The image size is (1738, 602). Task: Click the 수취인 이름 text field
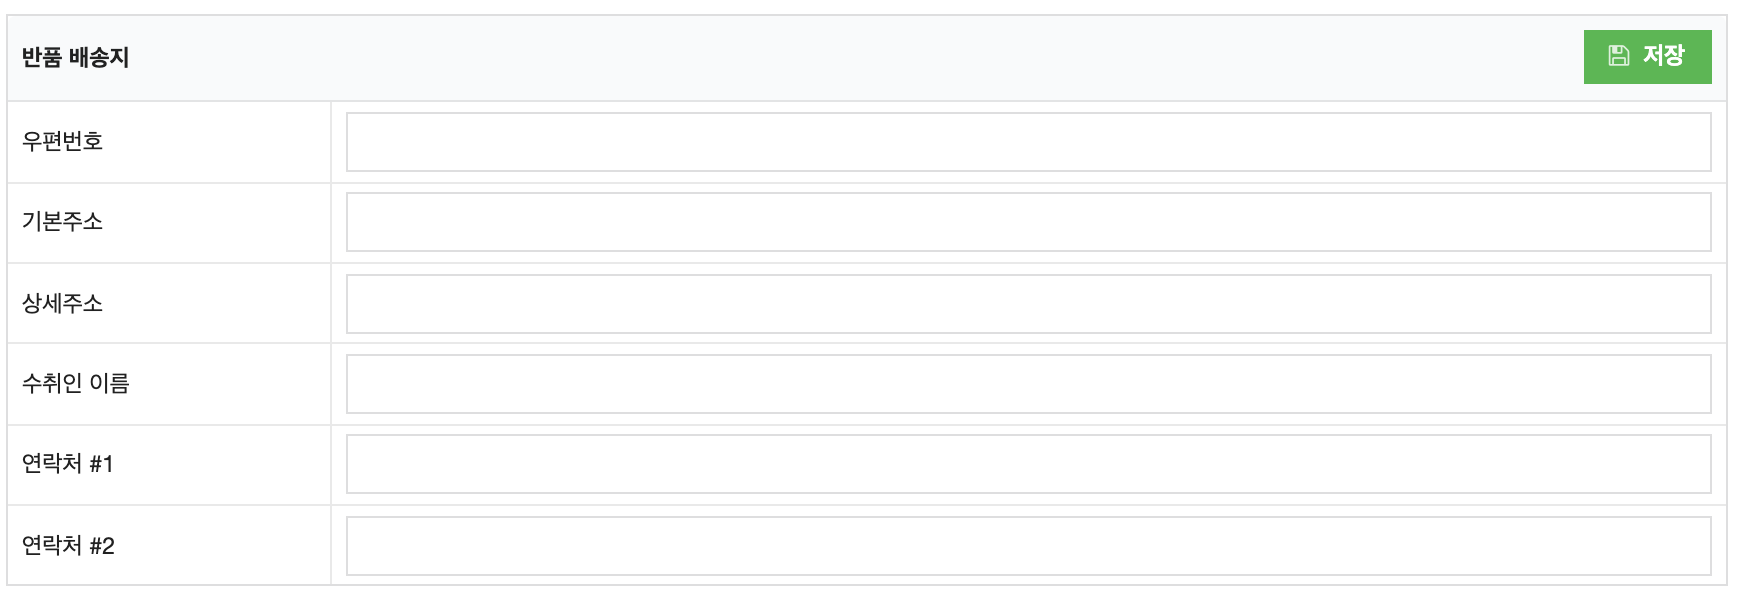1028,384
